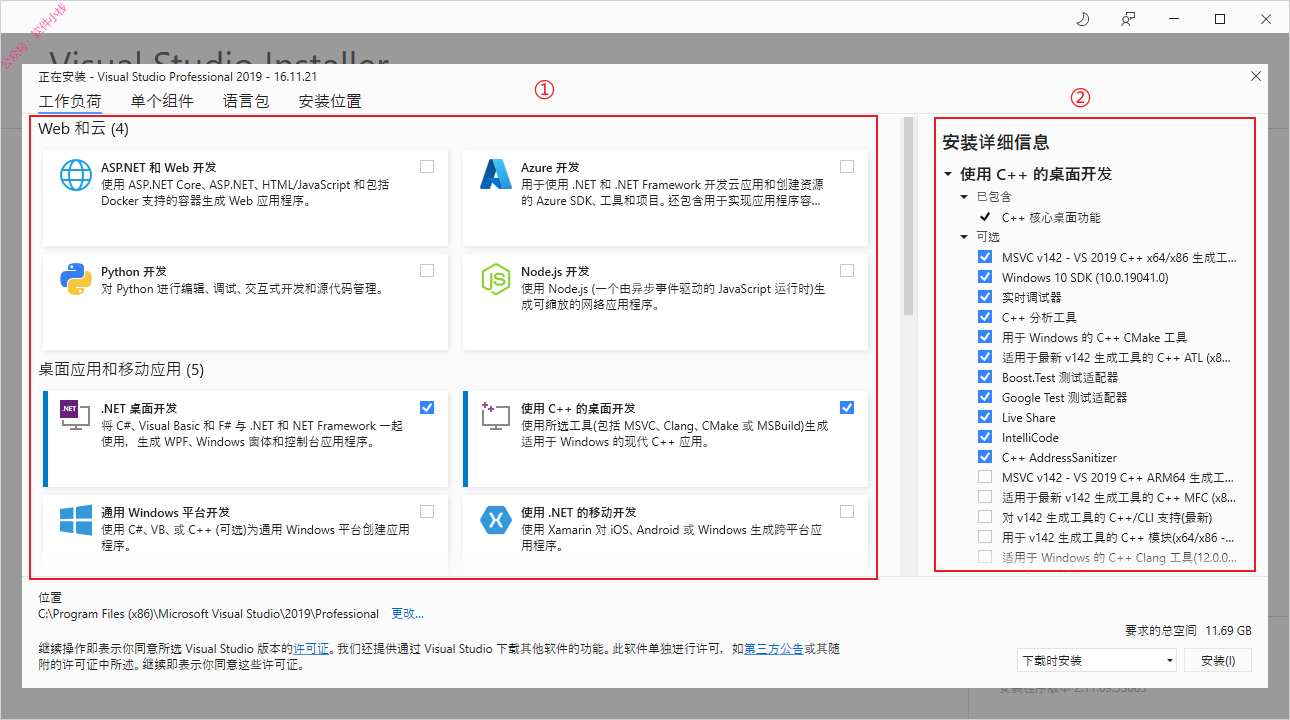The image size is (1290, 720).
Task: Switch to 语言包 tab
Action: [246, 101]
